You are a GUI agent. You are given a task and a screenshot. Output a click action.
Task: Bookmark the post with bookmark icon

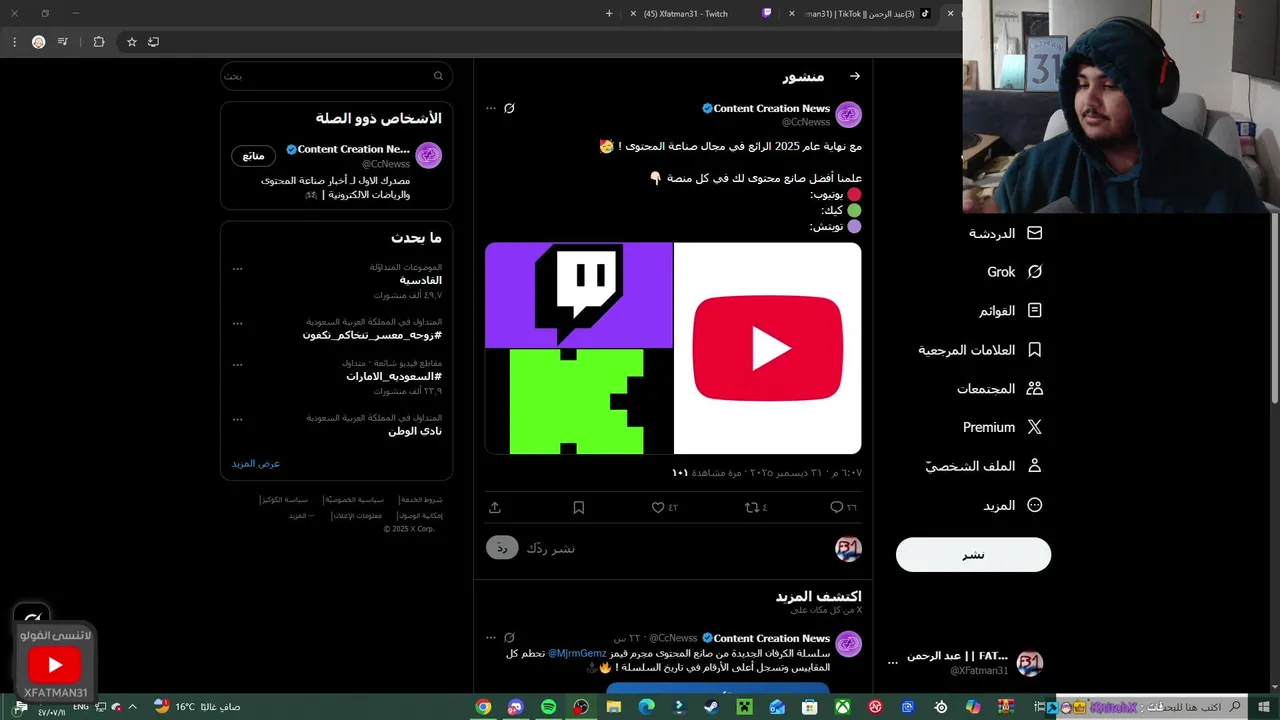click(578, 507)
